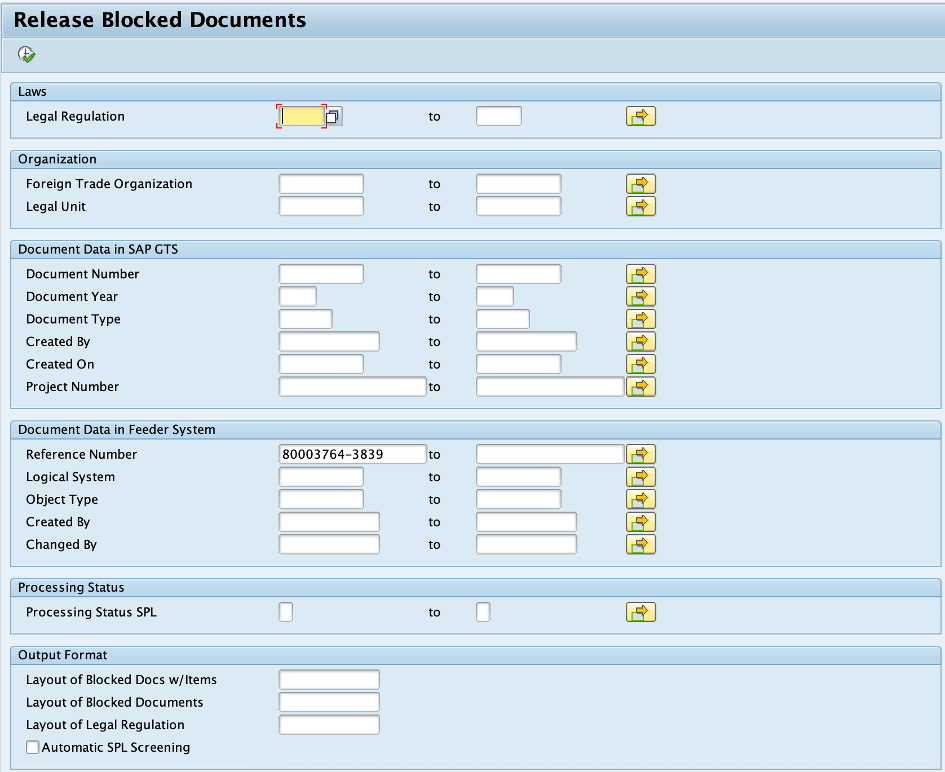945x772 pixels.
Task: Click the Legal Unit 'to' field
Action: [518, 207]
